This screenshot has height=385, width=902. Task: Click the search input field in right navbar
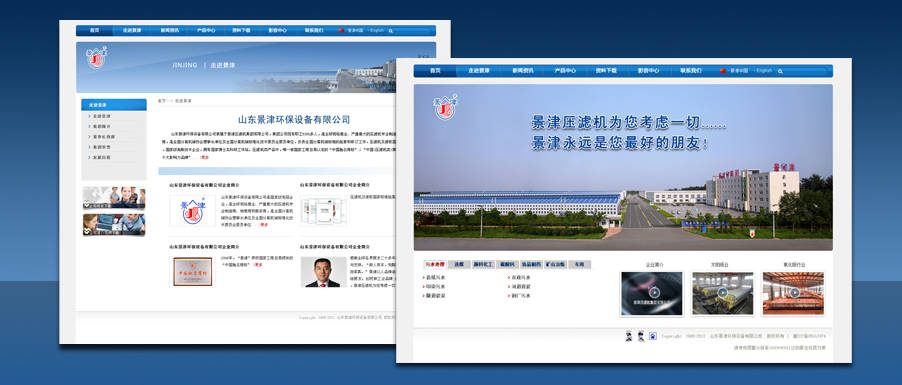coord(805,71)
